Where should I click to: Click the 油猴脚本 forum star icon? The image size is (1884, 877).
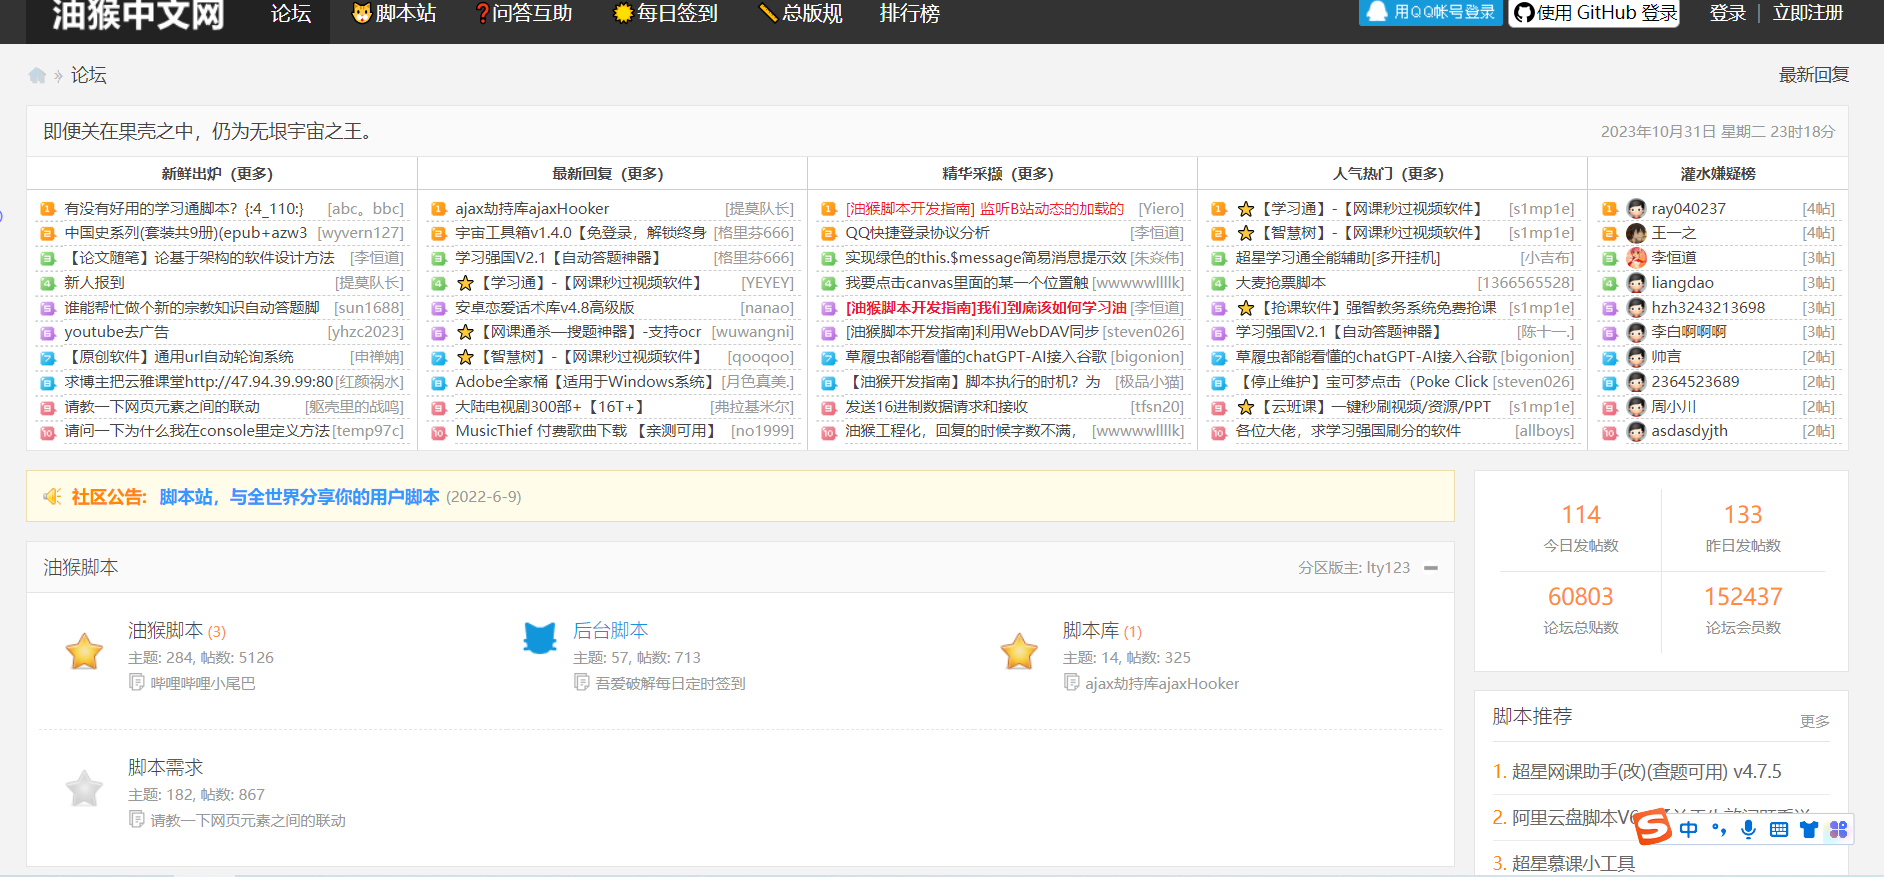84,652
